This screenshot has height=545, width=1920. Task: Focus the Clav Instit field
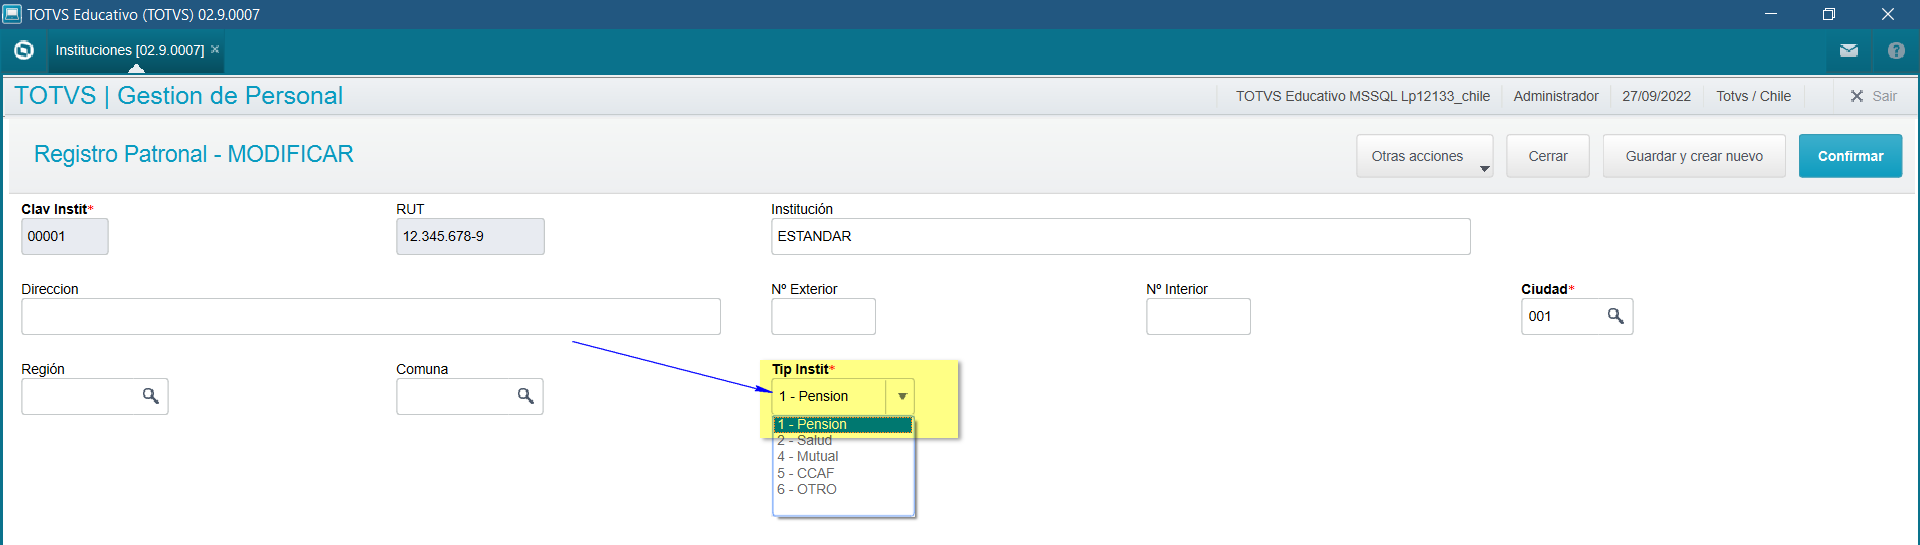pyautogui.click(x=65, y=236)
